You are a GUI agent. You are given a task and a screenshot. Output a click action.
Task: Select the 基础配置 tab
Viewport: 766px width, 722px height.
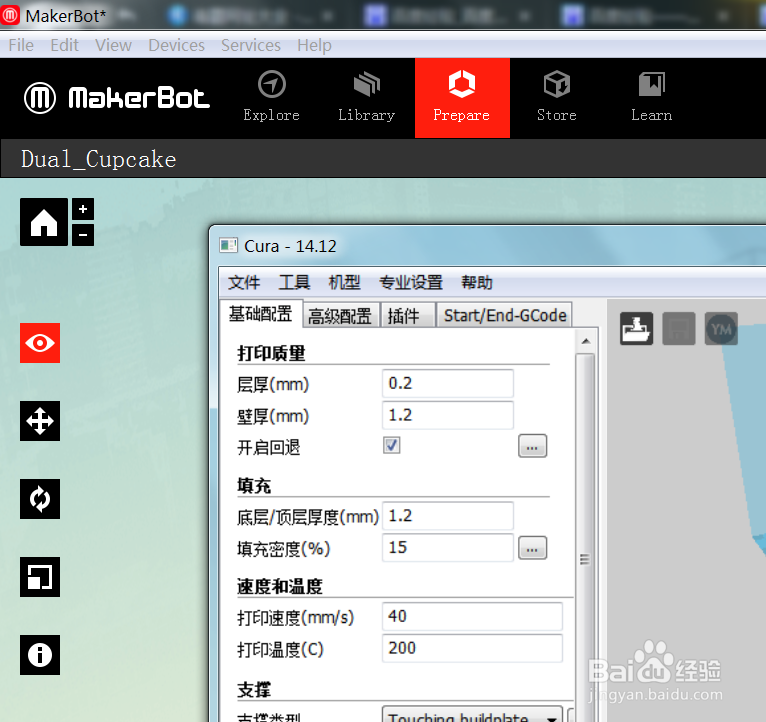[260, 314]
